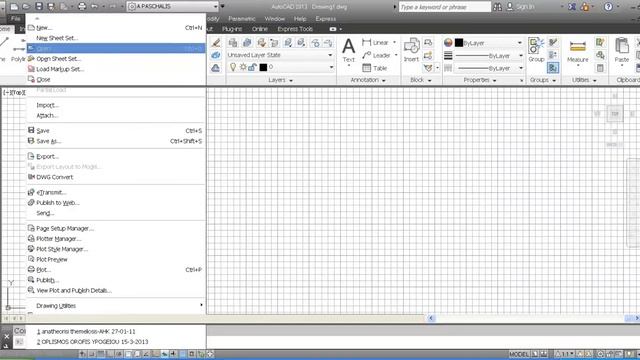The image size is (640, 360).
Task: Open the Express menu
Action: tap(325, 19)
